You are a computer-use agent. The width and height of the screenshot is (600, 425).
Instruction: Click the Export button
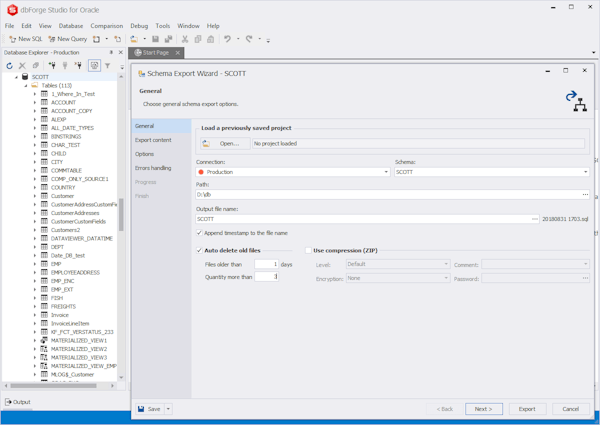pos(527,409)
